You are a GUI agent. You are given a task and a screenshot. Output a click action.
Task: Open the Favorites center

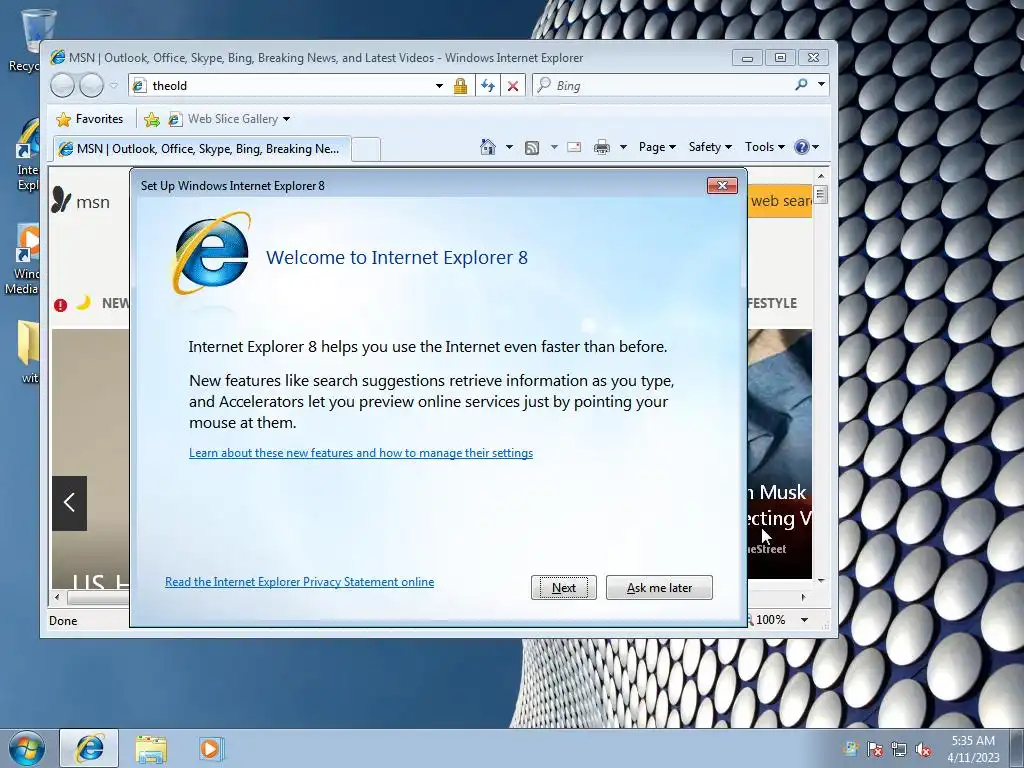coord(89,119)
